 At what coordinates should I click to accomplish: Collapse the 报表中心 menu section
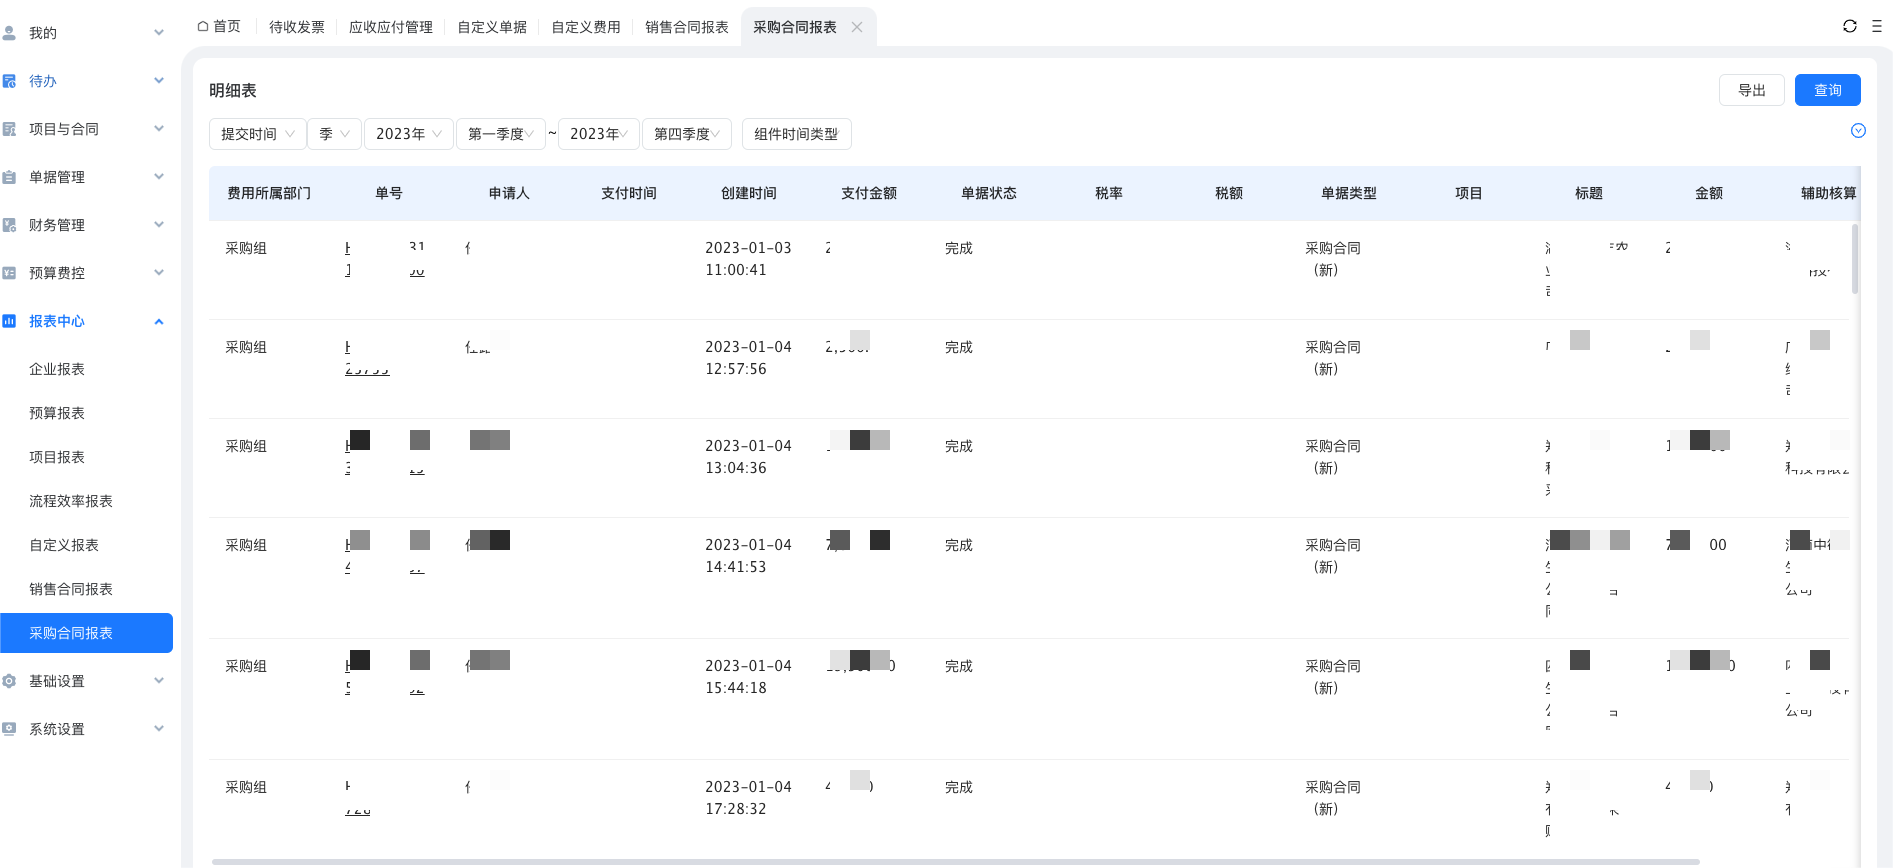click(159, 321)
